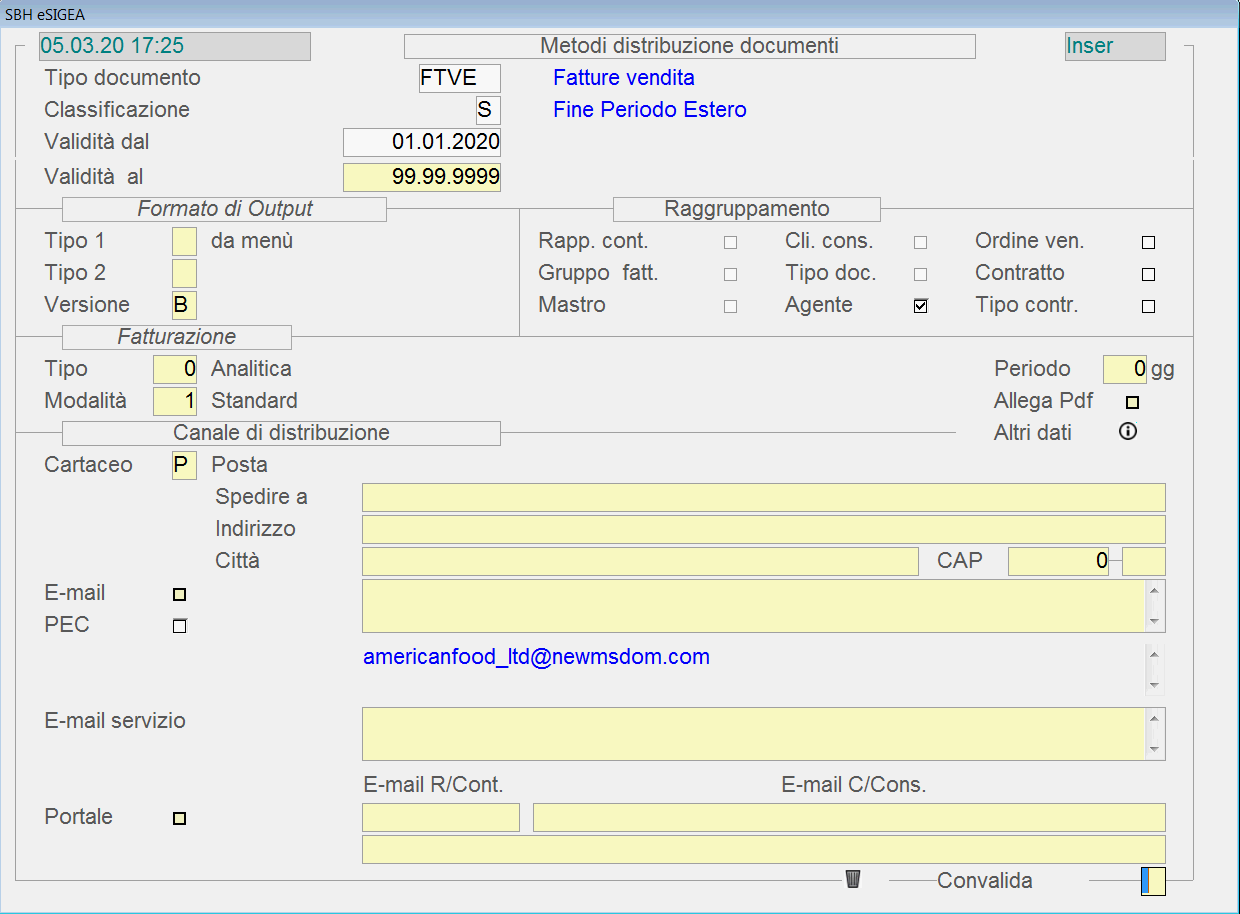Tick the Contratto checkbox

[1148, 274]
